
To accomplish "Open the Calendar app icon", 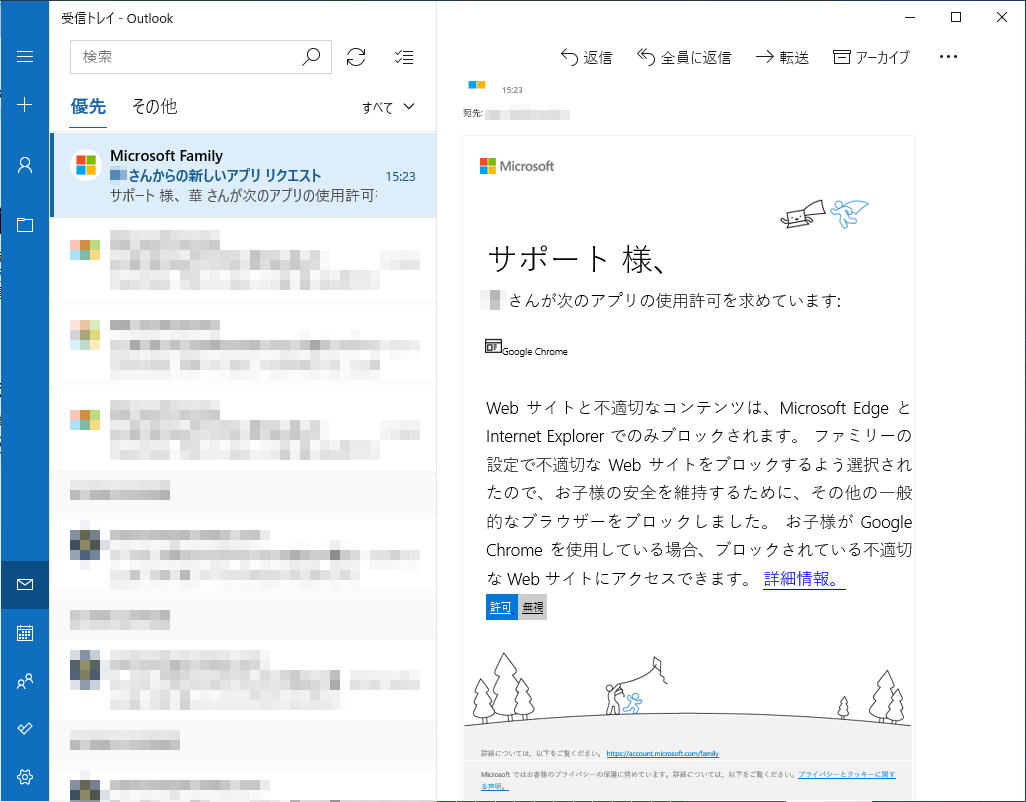I will pos(25,633).
